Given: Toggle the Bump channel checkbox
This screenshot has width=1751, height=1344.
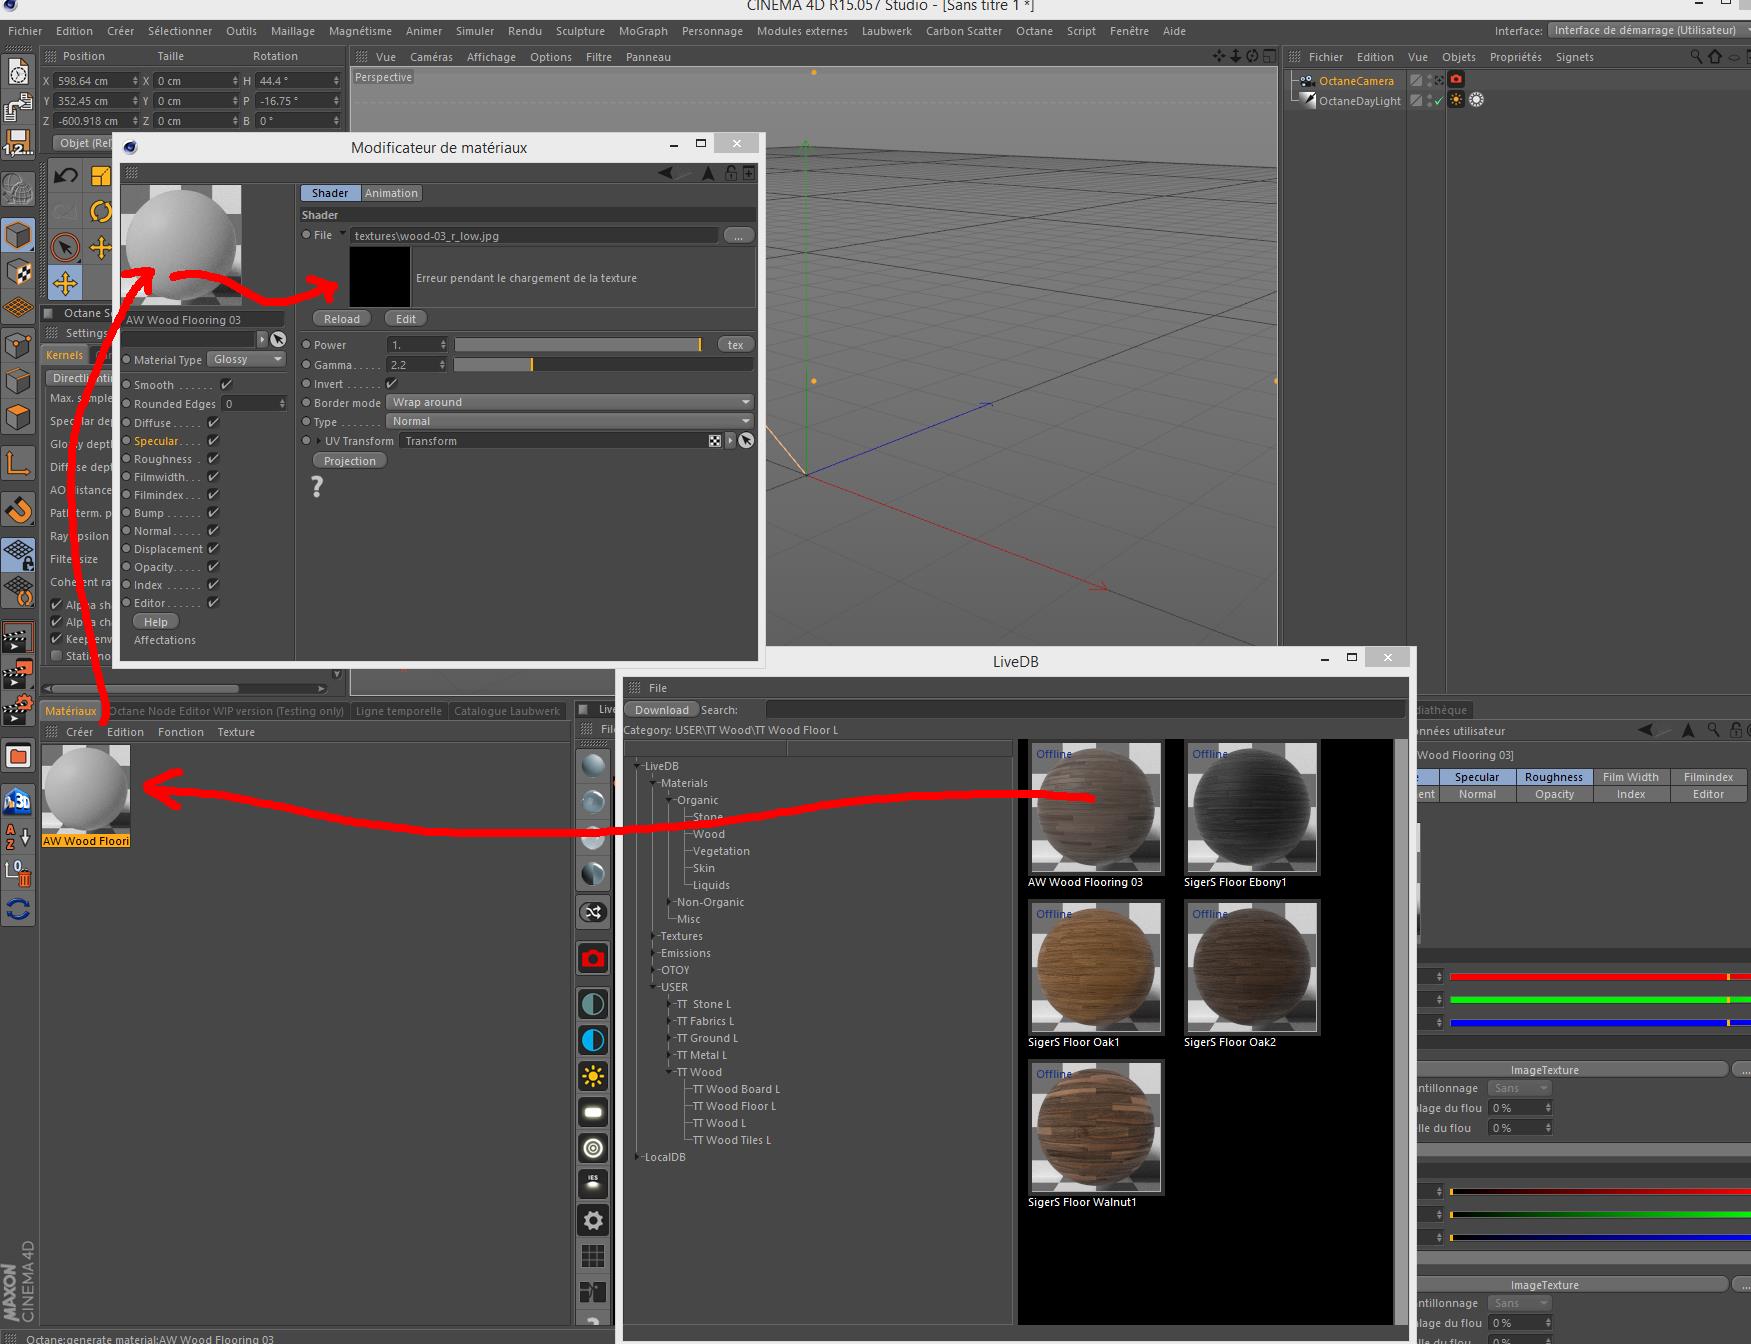Looking at the screenshot, I should (213, 512).
